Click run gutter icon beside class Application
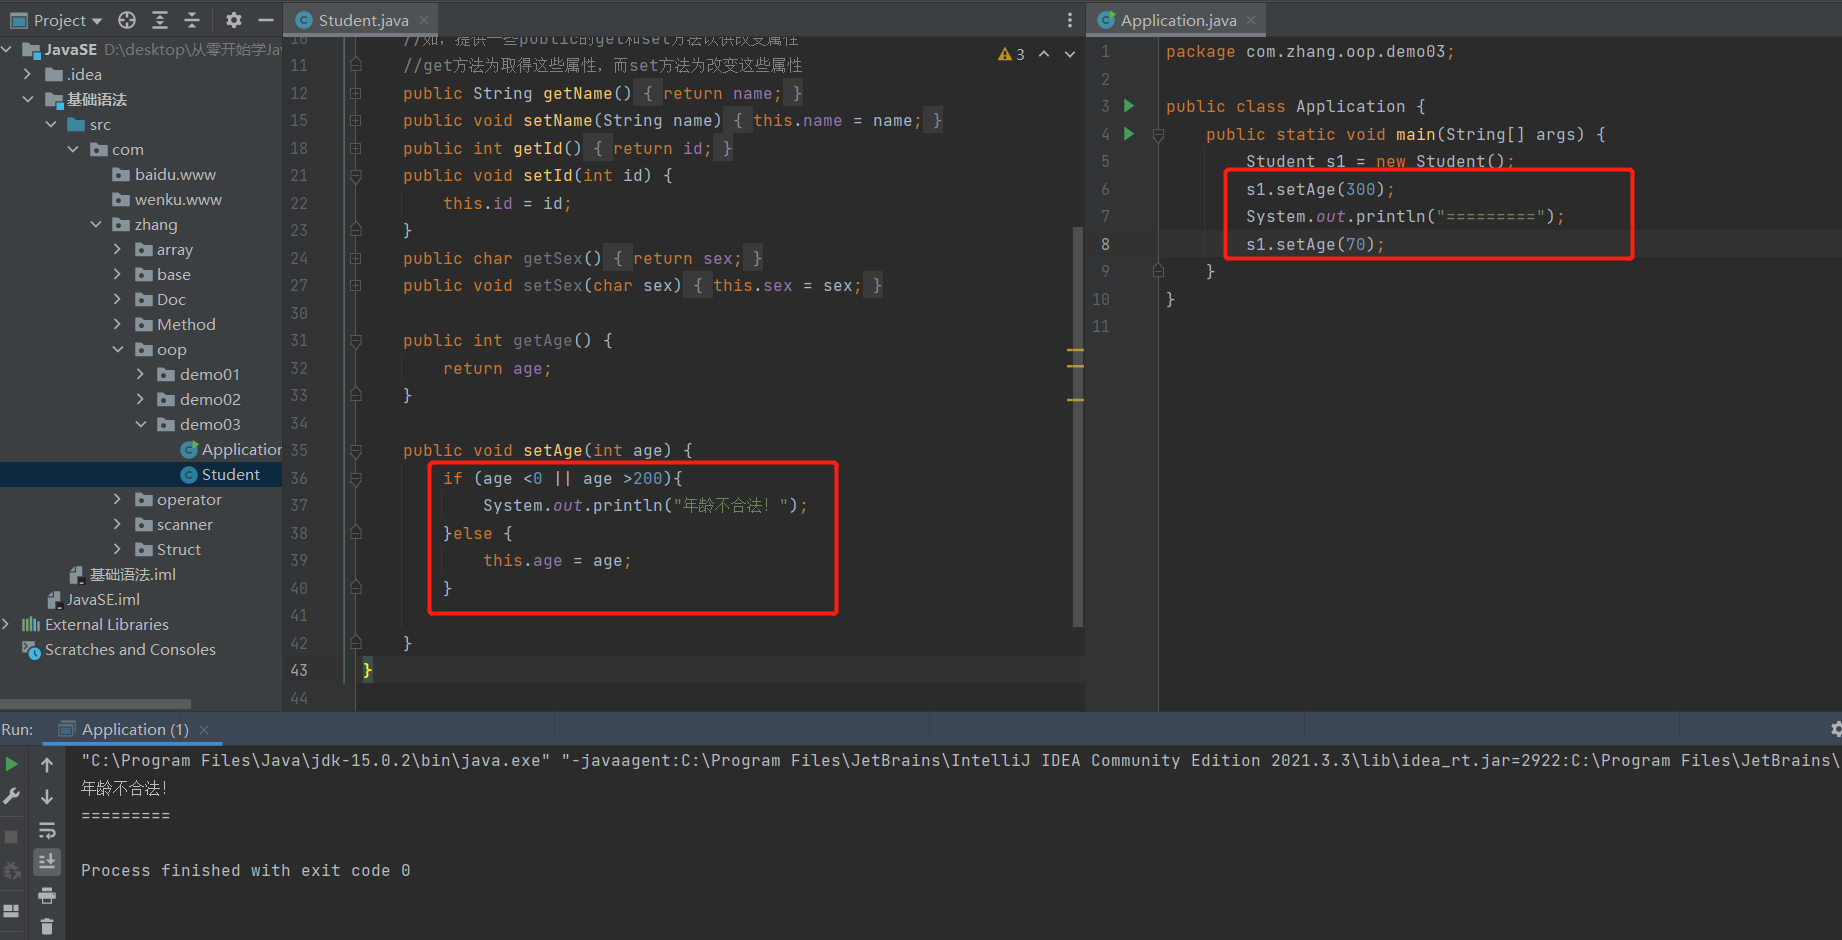The width and height of the screenshot is (1842, 940). point(1129,106)
